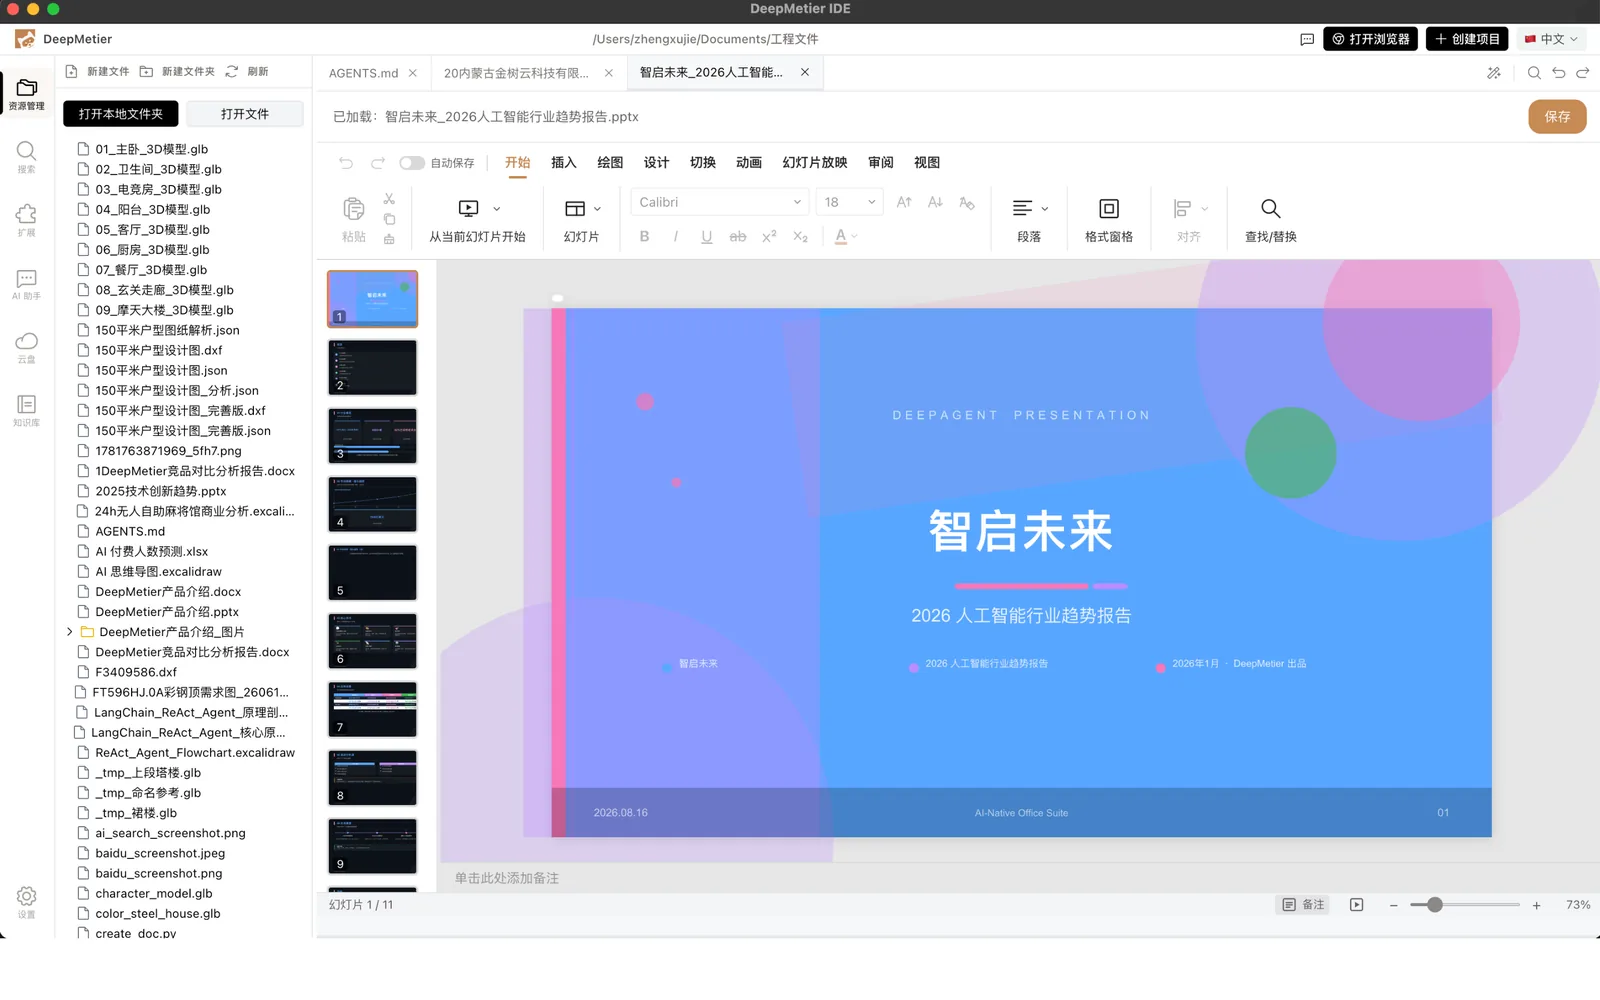1600x1000 pixels.
Task: Switch to the 插入 ribbon tab
Action: coord(564,163)
